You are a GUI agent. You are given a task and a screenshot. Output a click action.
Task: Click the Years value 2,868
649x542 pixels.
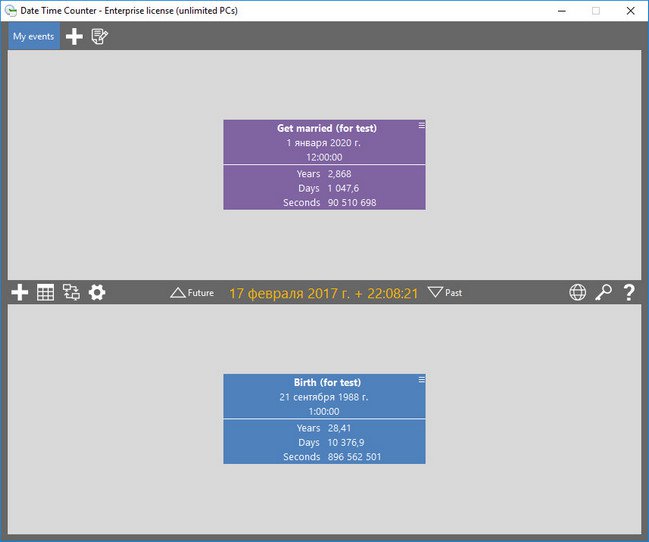click(339, 174)
